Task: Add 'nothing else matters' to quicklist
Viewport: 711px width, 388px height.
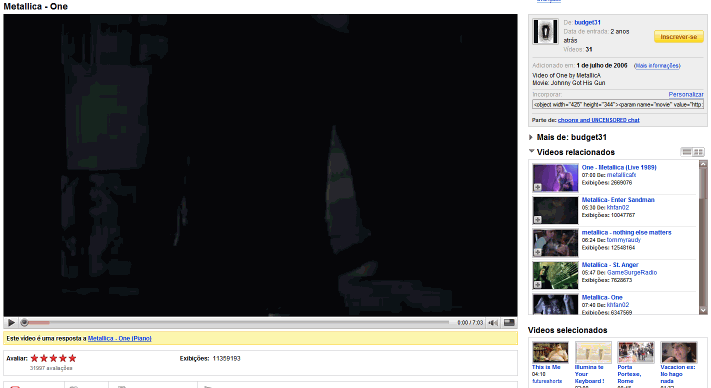Action: coord(537,252)
